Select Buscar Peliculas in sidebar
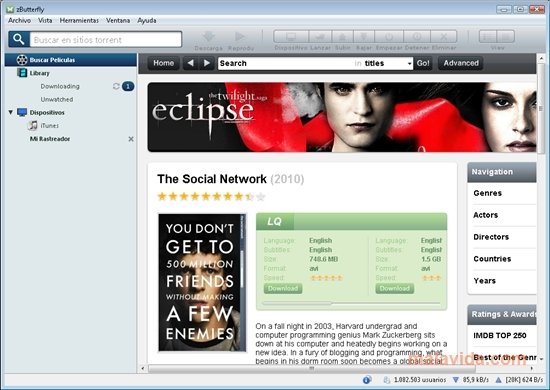The height and width of the screenshot is (390, 550). 71,60
